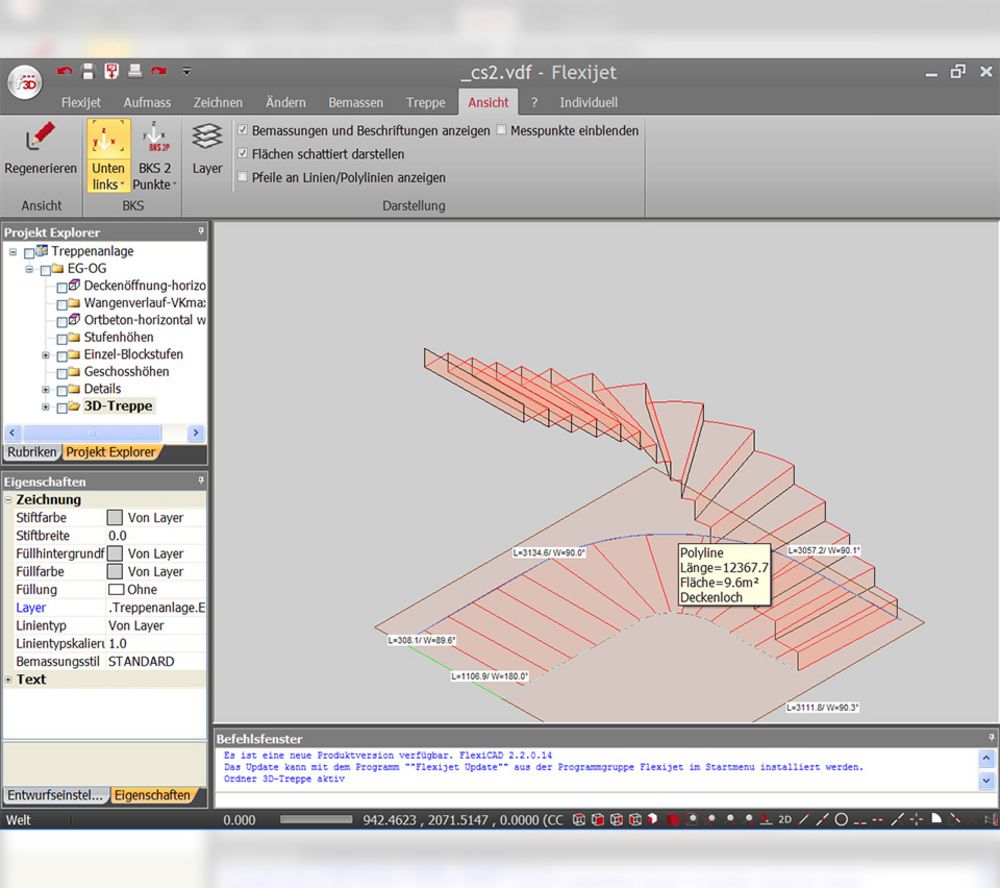
Task: Uncheck Bemassungen und Beschriftungen anzeigen
Action: click(x=242, y=130)
